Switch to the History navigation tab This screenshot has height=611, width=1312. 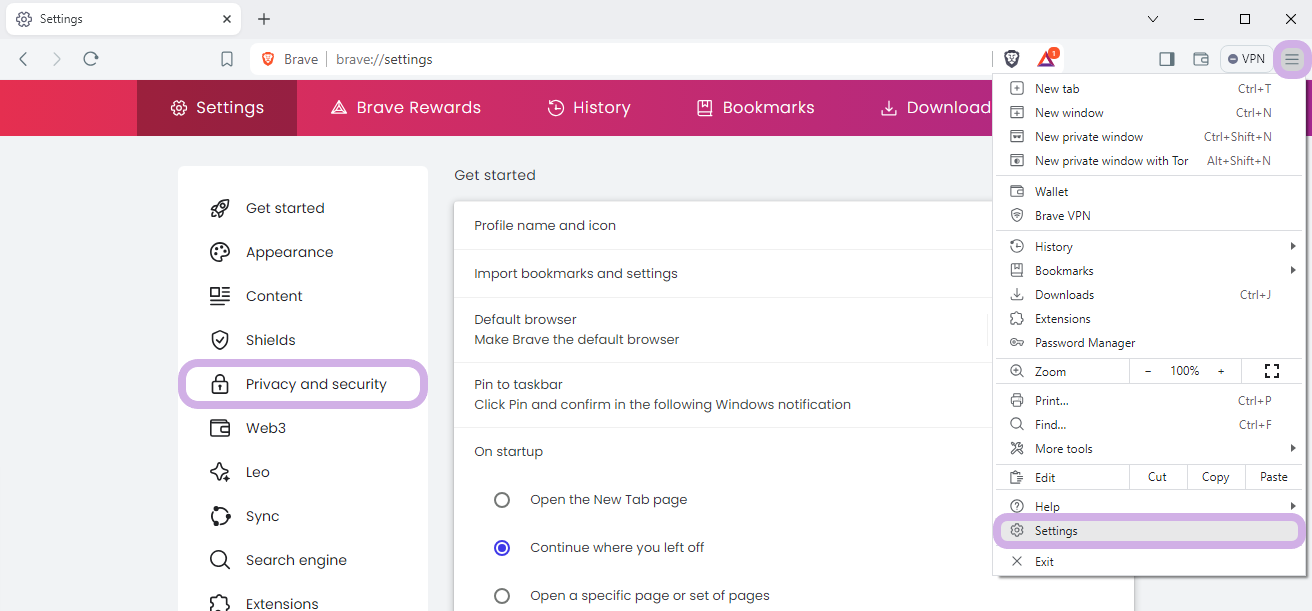pos(589,108)
